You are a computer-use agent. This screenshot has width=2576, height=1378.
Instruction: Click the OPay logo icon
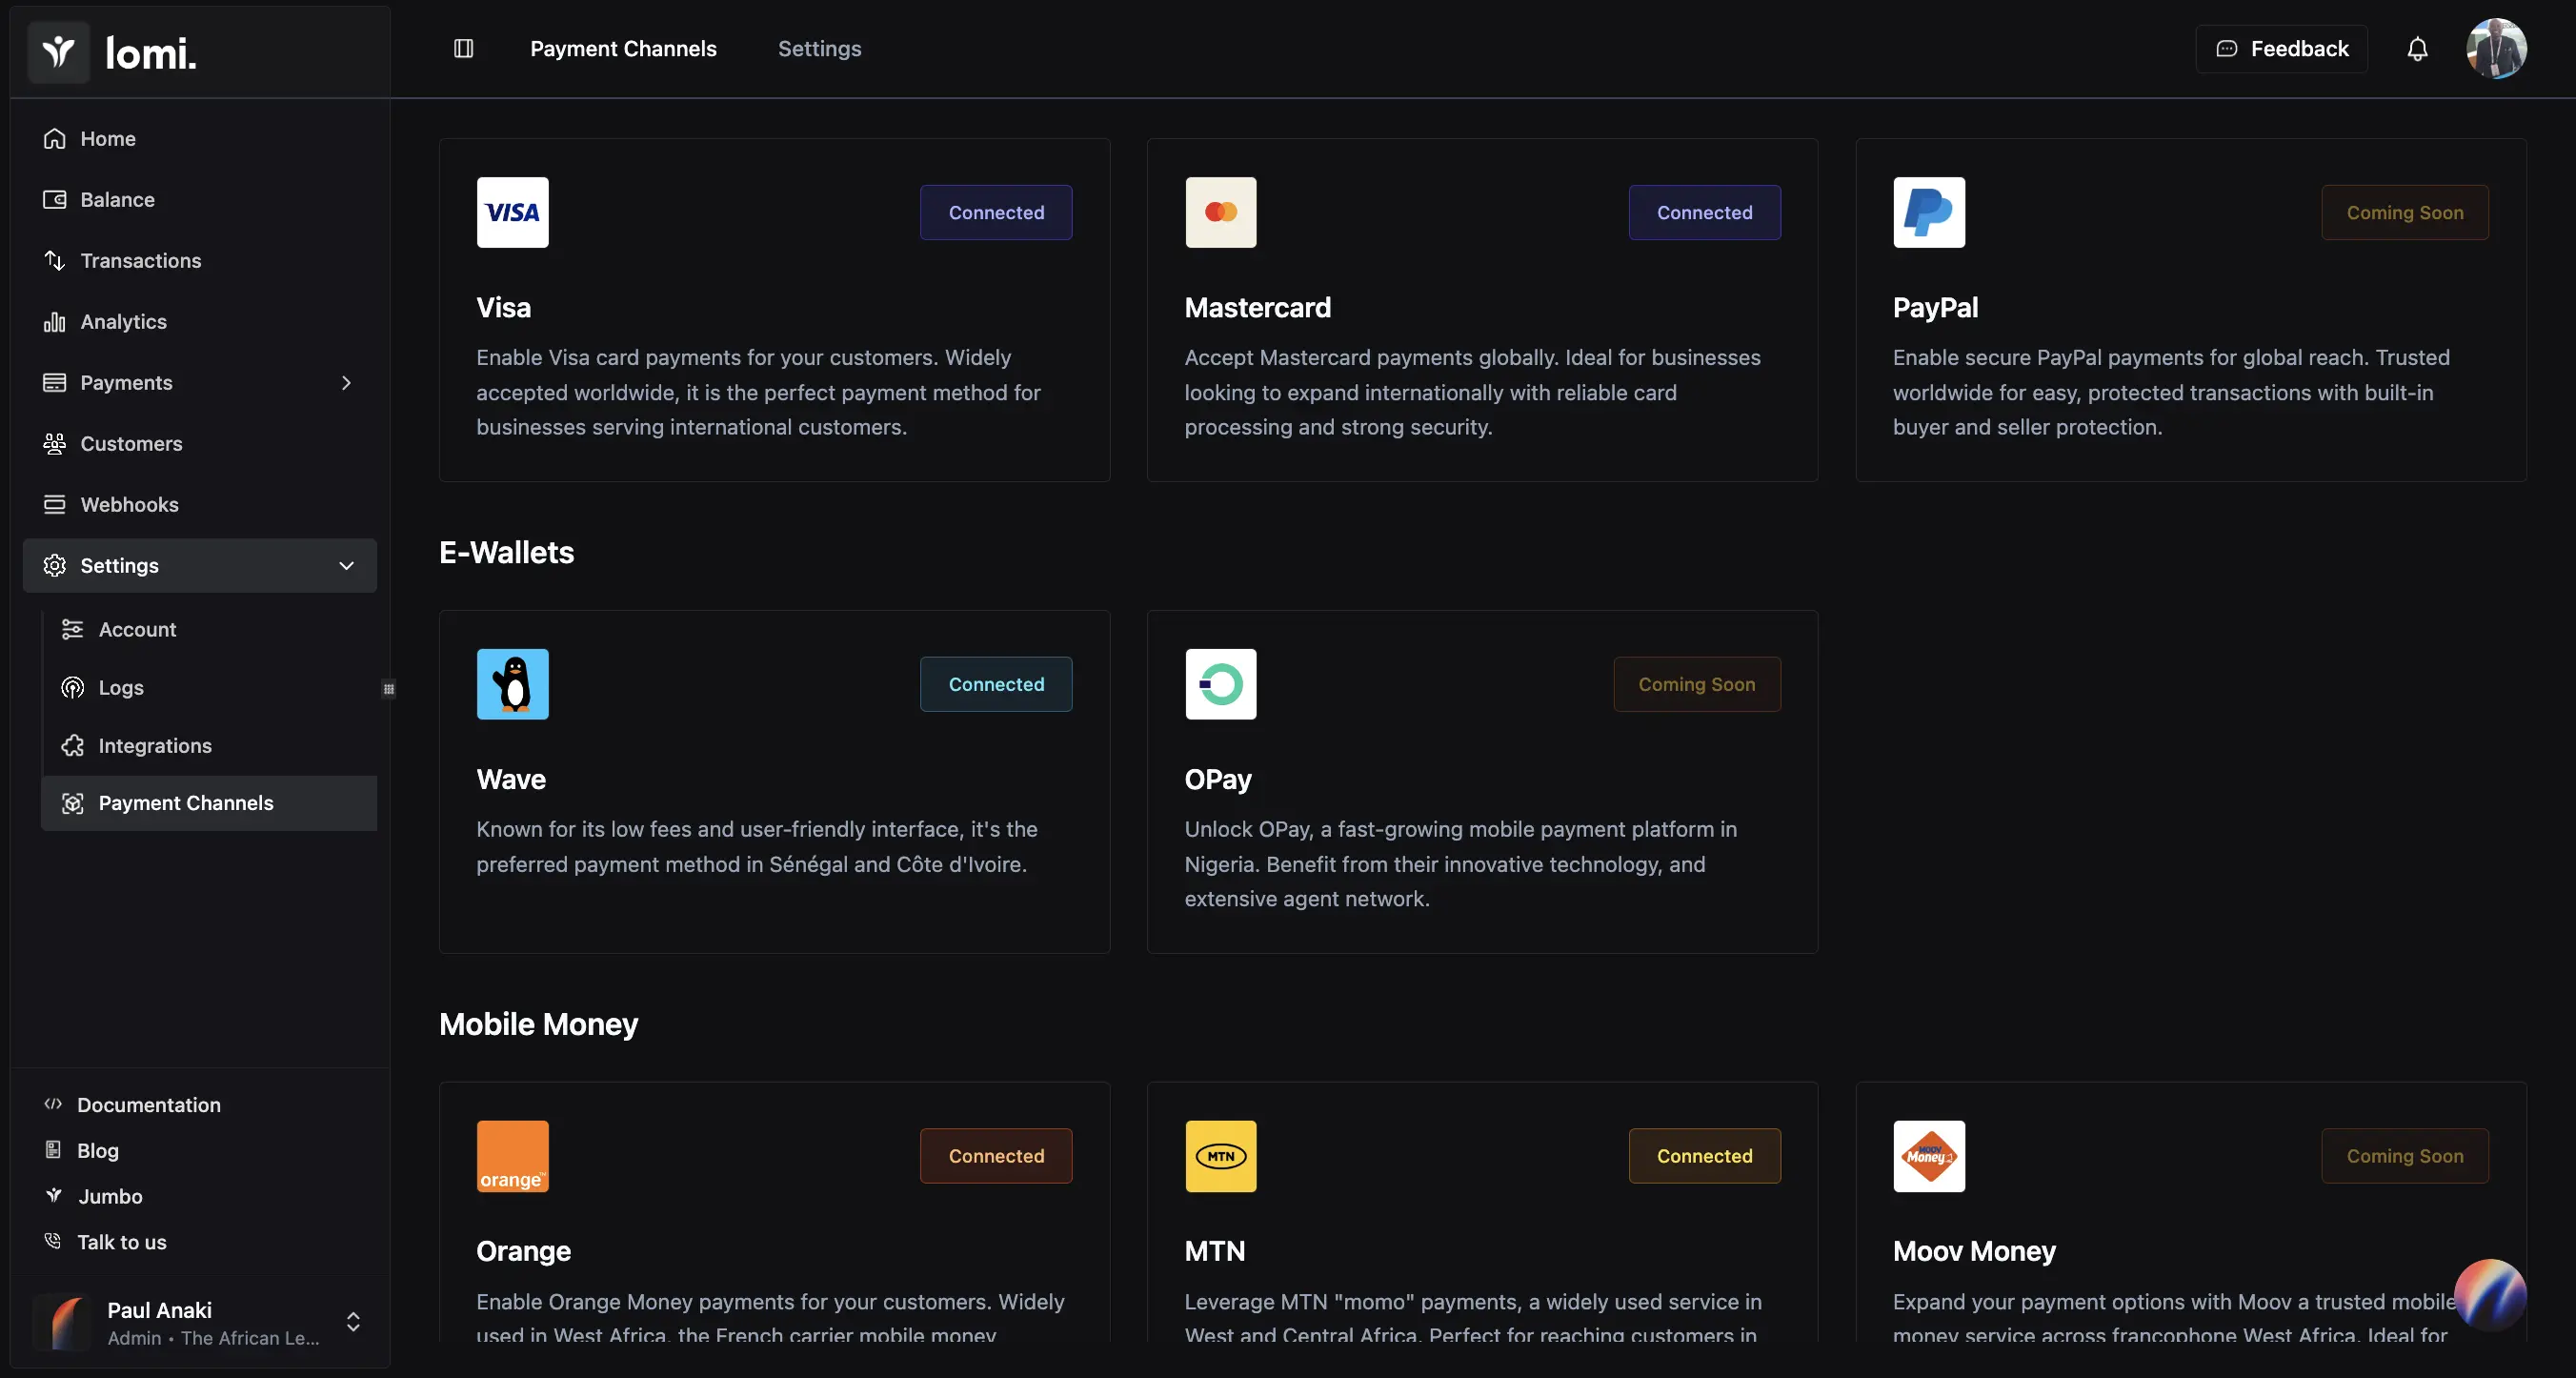coord(1220,684)
